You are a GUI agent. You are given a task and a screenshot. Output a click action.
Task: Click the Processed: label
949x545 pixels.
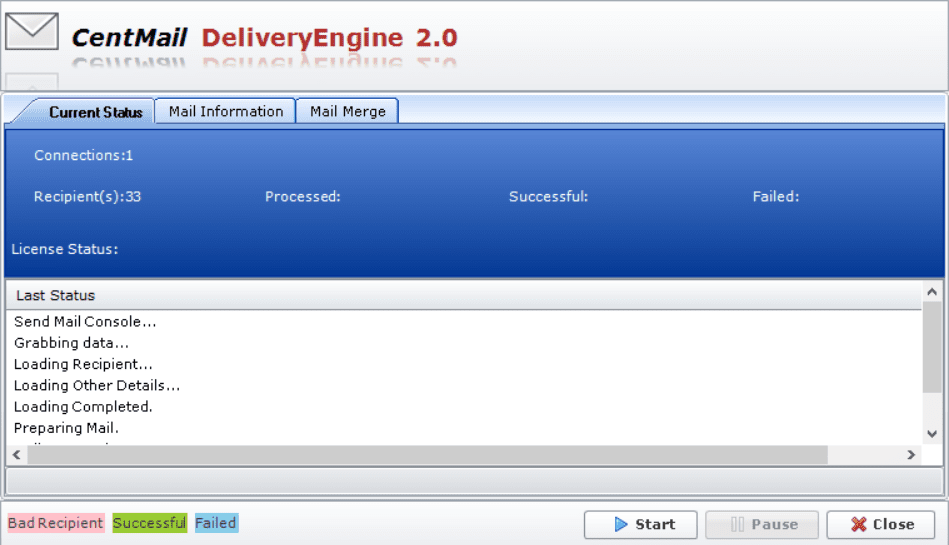(x=303, y=197)
